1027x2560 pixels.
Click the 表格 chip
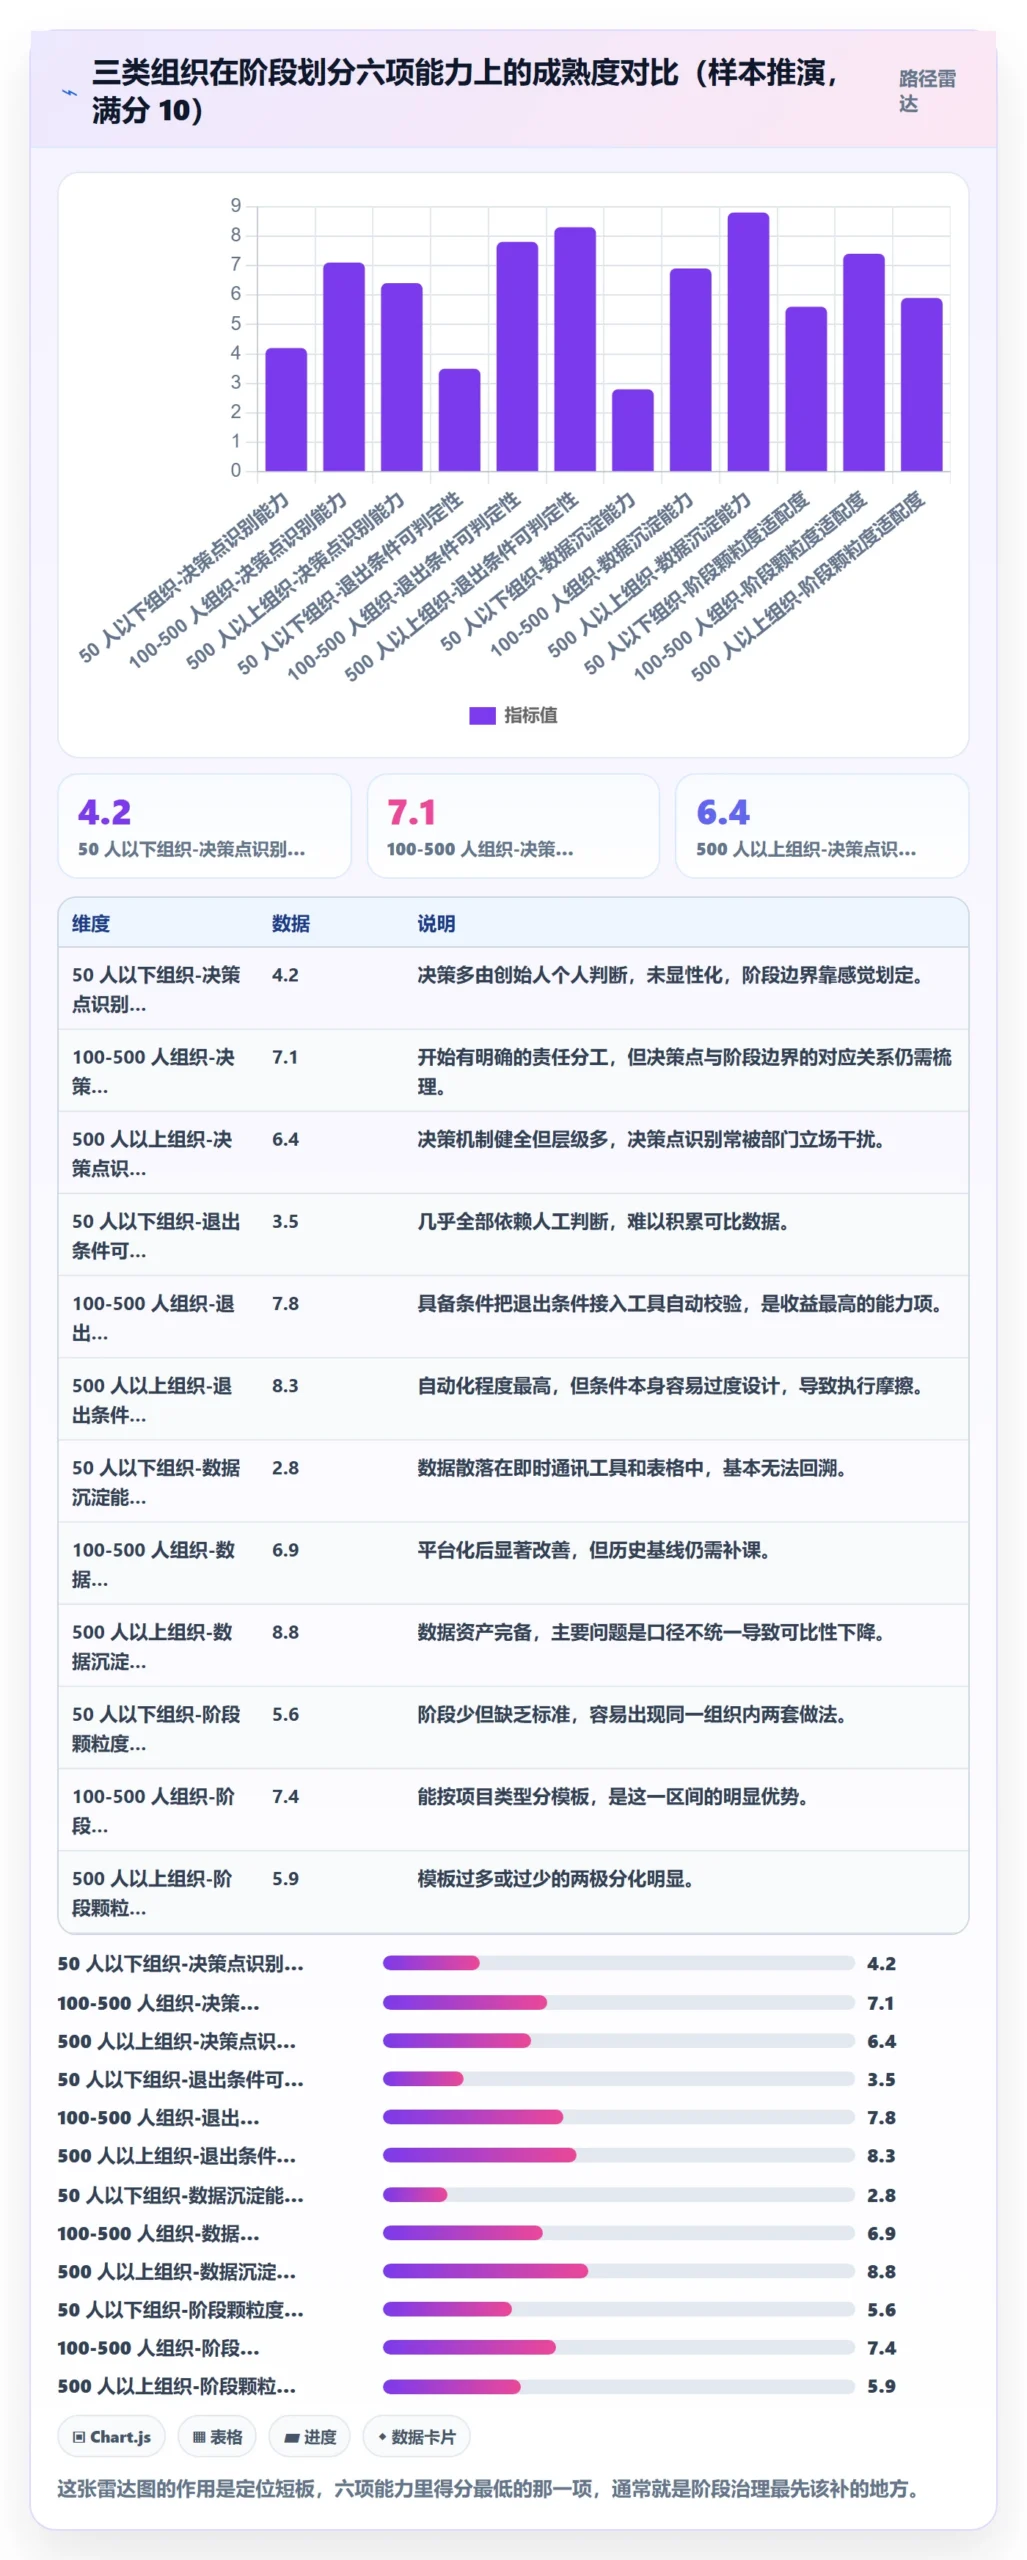[217, 2436]
